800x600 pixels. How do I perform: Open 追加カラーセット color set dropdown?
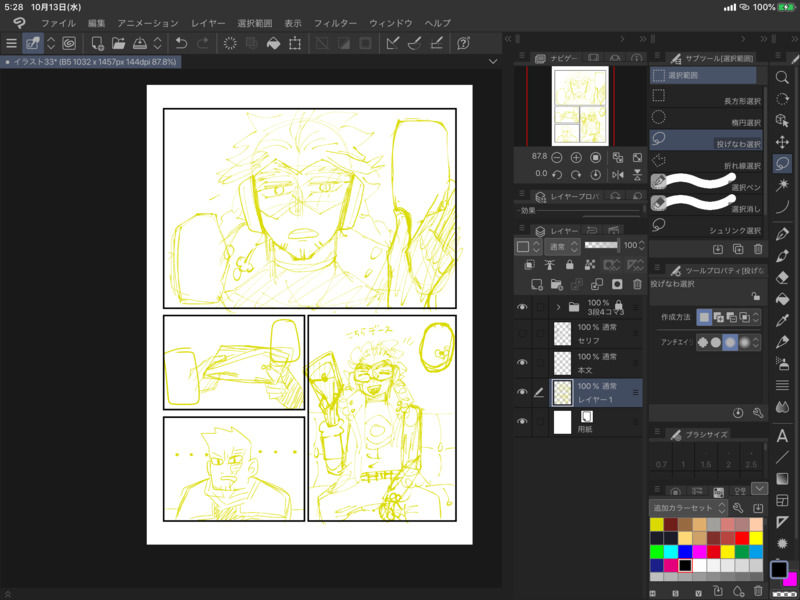point(689,508)
